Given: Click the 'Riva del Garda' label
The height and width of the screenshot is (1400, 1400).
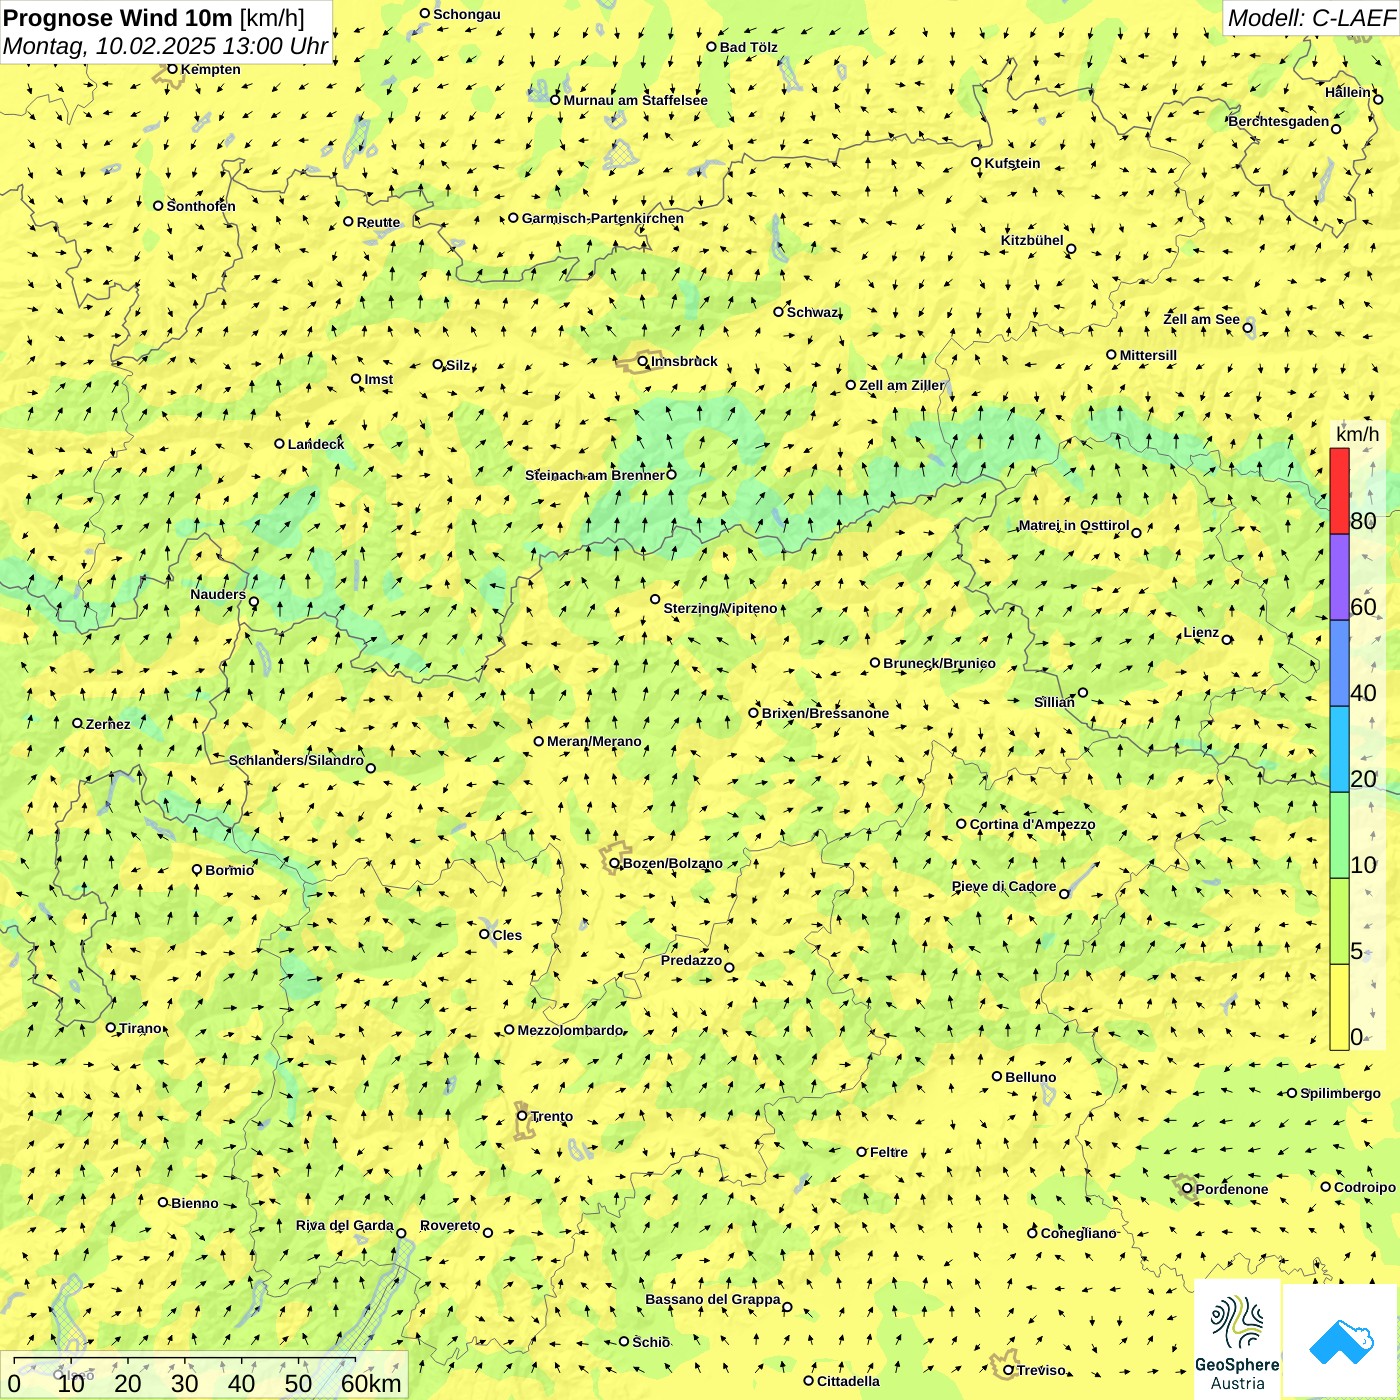Looking at the screenshot, I should click(345, 1225).
